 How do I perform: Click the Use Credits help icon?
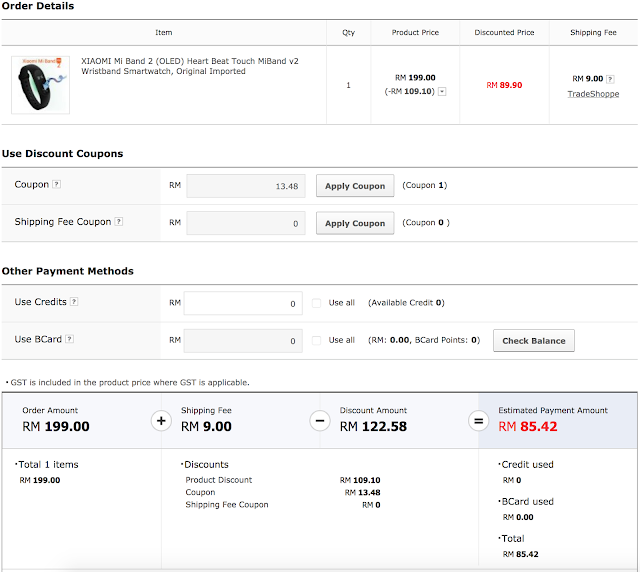coord(74,302)
